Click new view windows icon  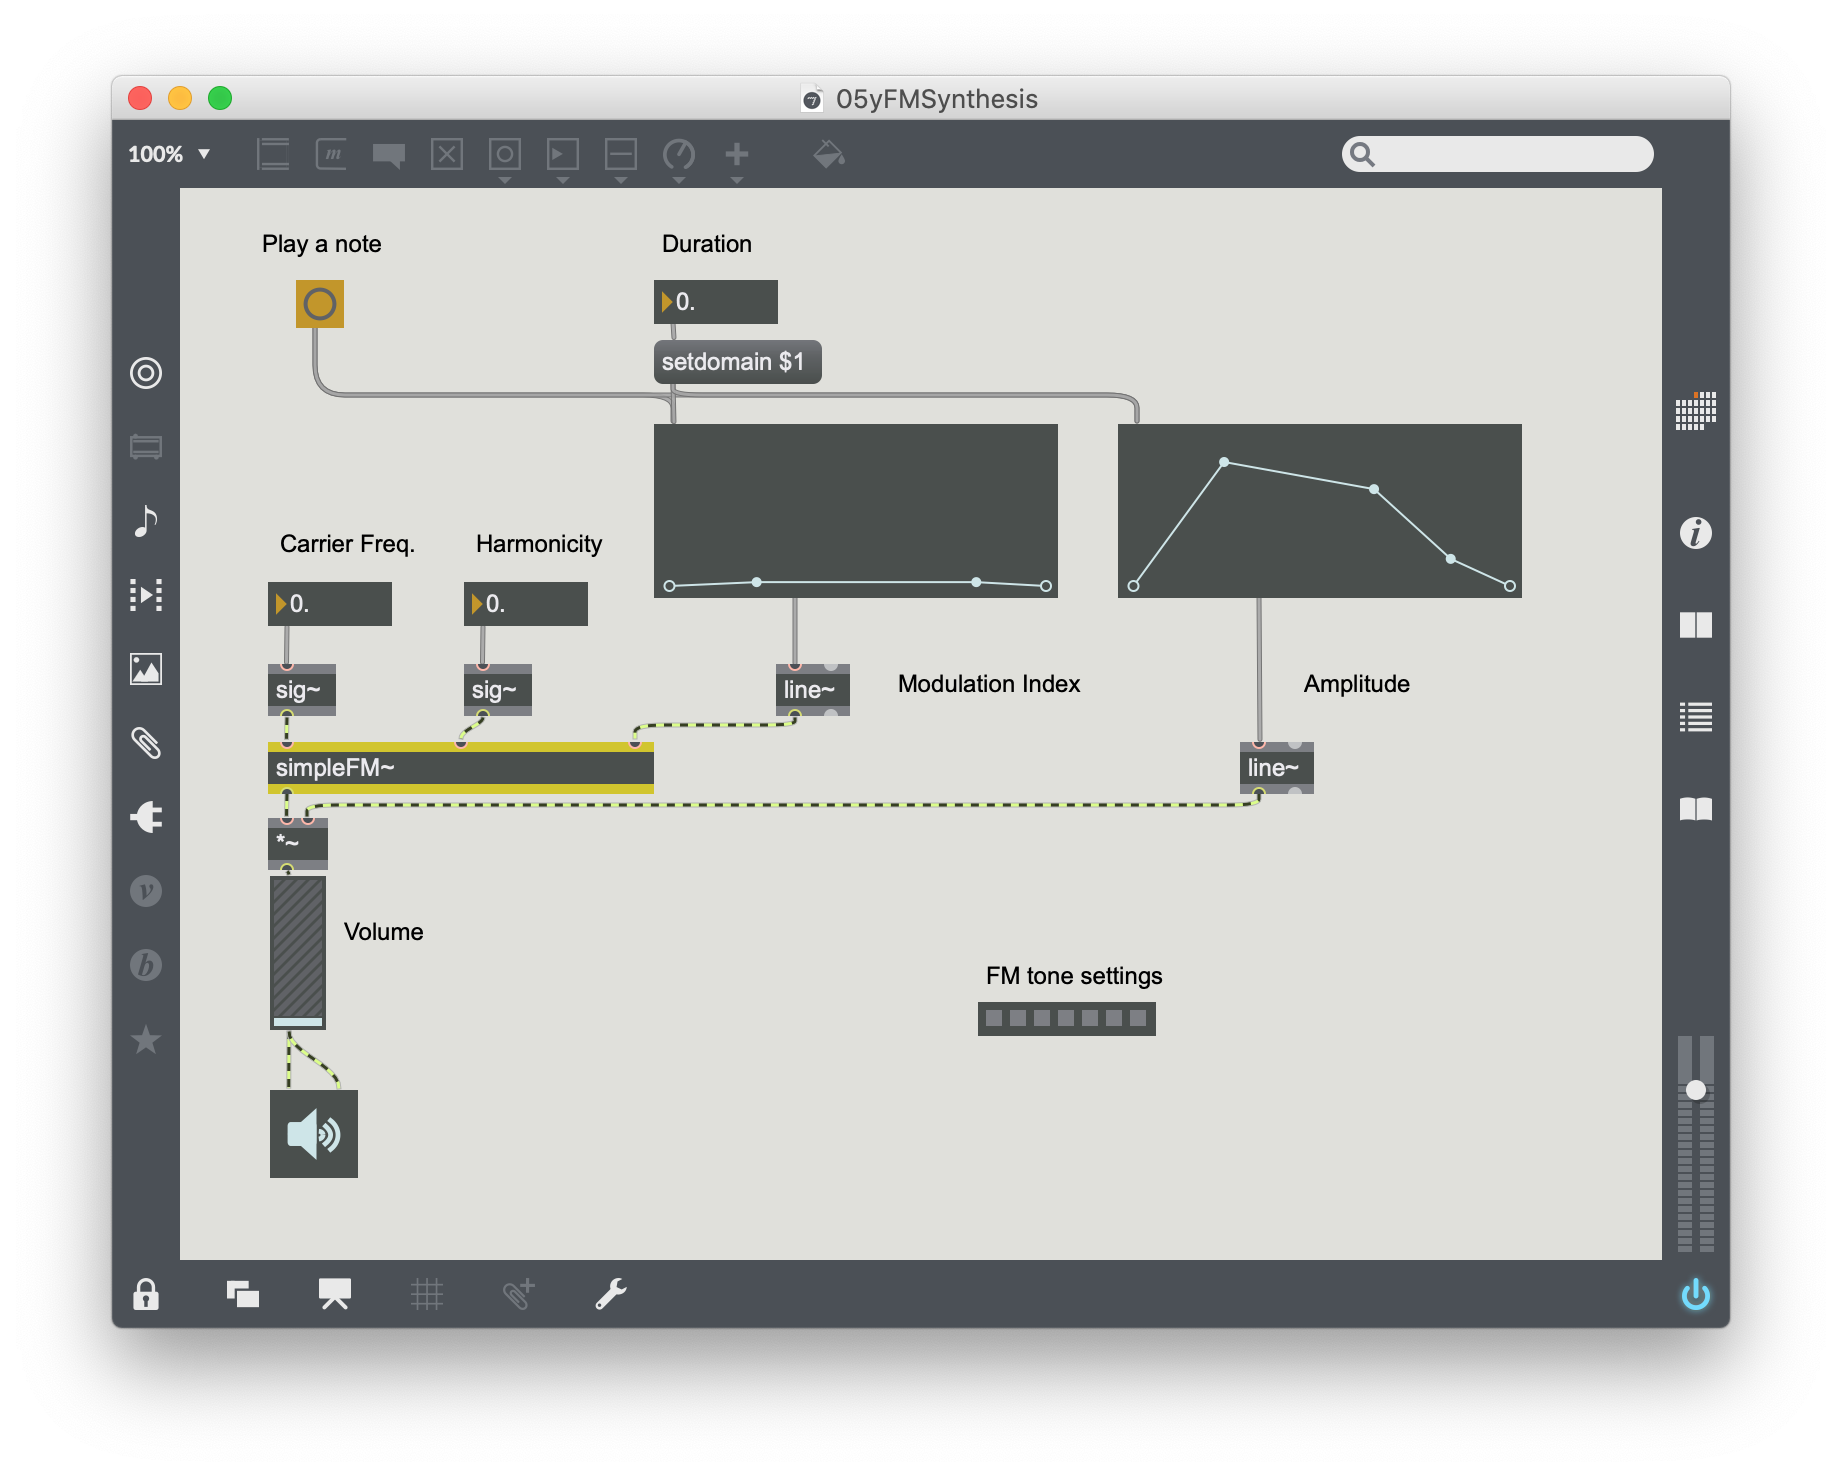point(242,1294)
